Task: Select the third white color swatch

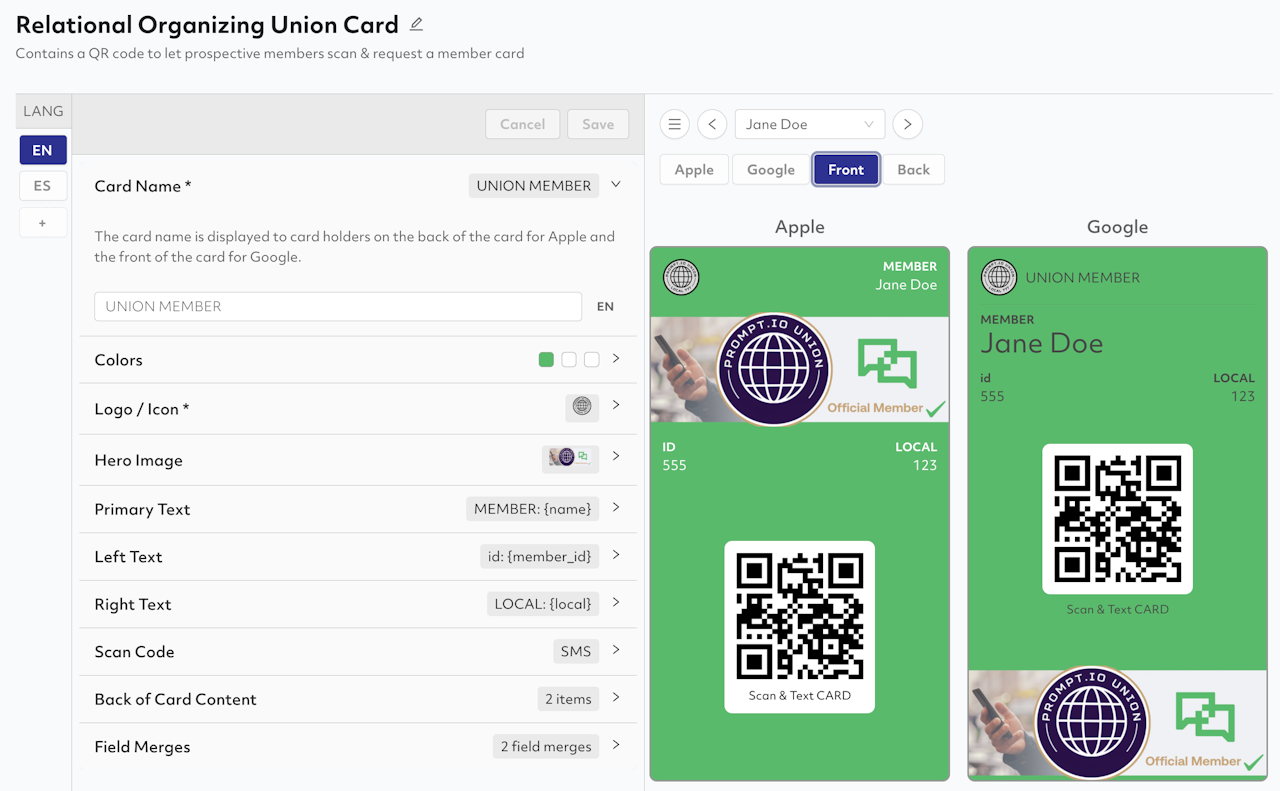Action: point(592,360)
